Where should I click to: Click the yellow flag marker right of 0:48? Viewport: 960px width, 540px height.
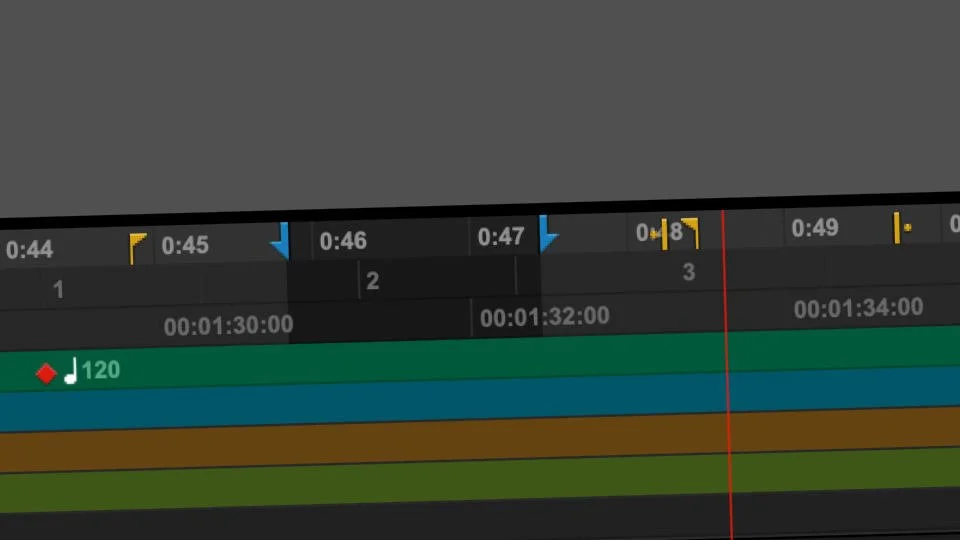pyautogui.click(x=691, y=233)
